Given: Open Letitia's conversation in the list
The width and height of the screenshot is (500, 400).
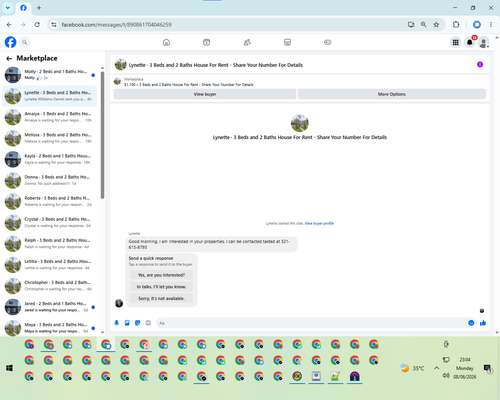Looking at the screenshot, I should click(x=50, y=265).
